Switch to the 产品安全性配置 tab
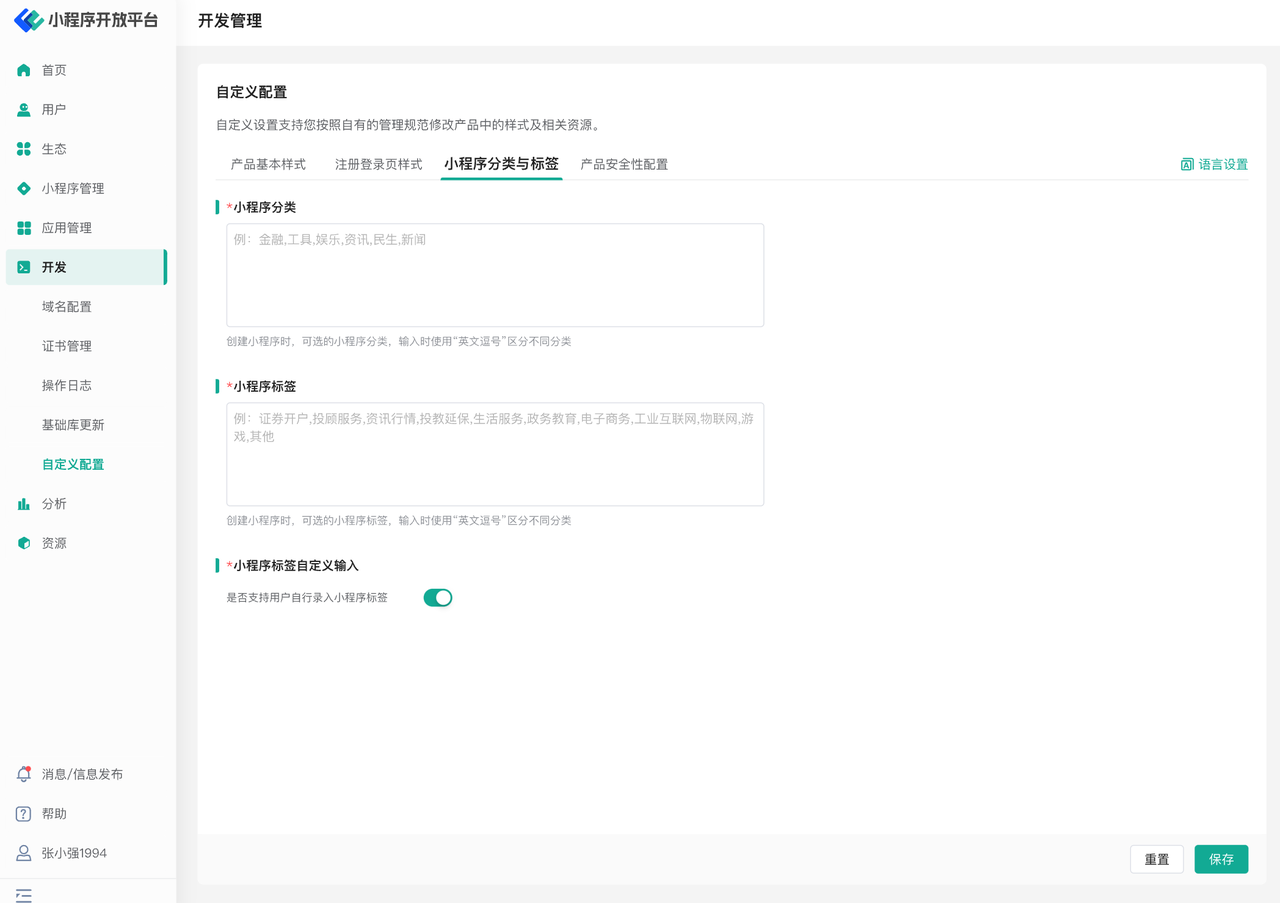 click(x=624, y=164)
